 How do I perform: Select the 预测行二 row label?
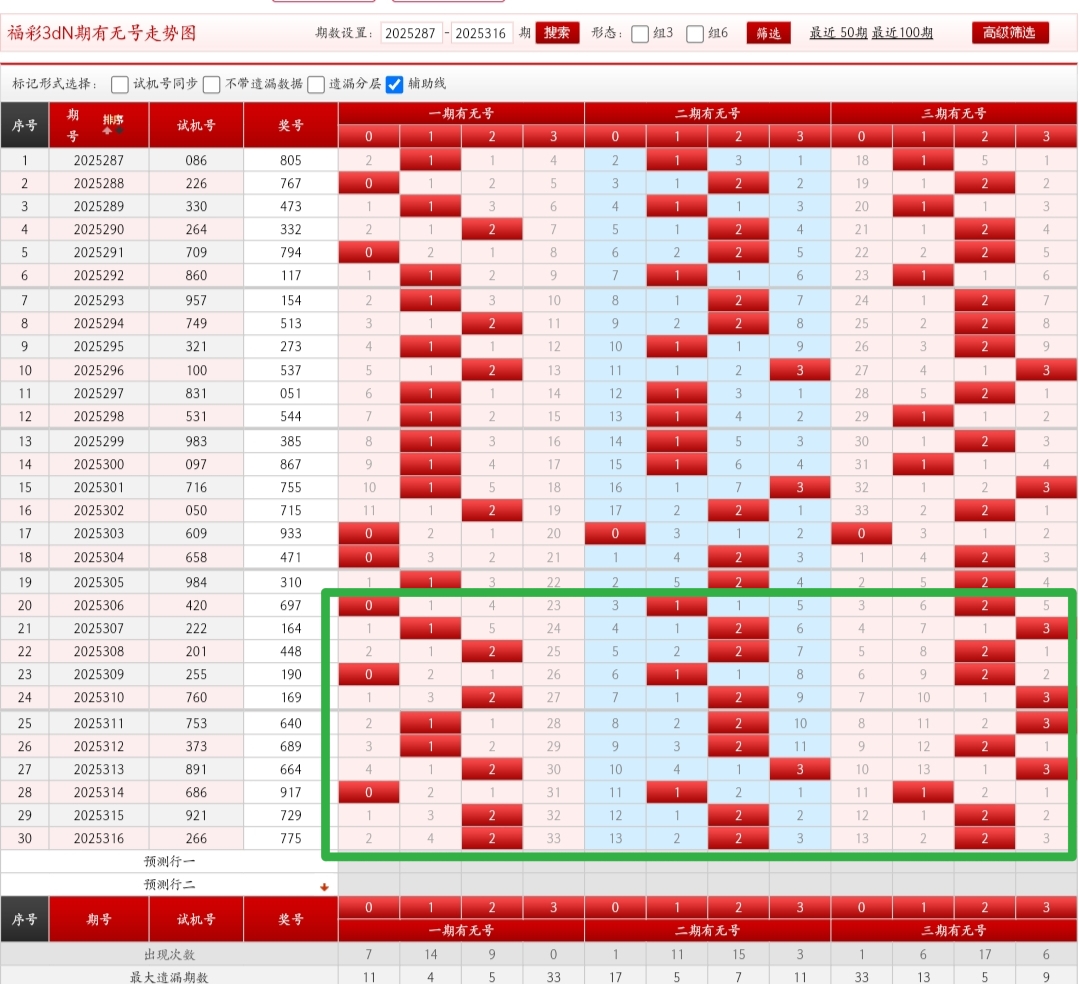coord(169,885)
